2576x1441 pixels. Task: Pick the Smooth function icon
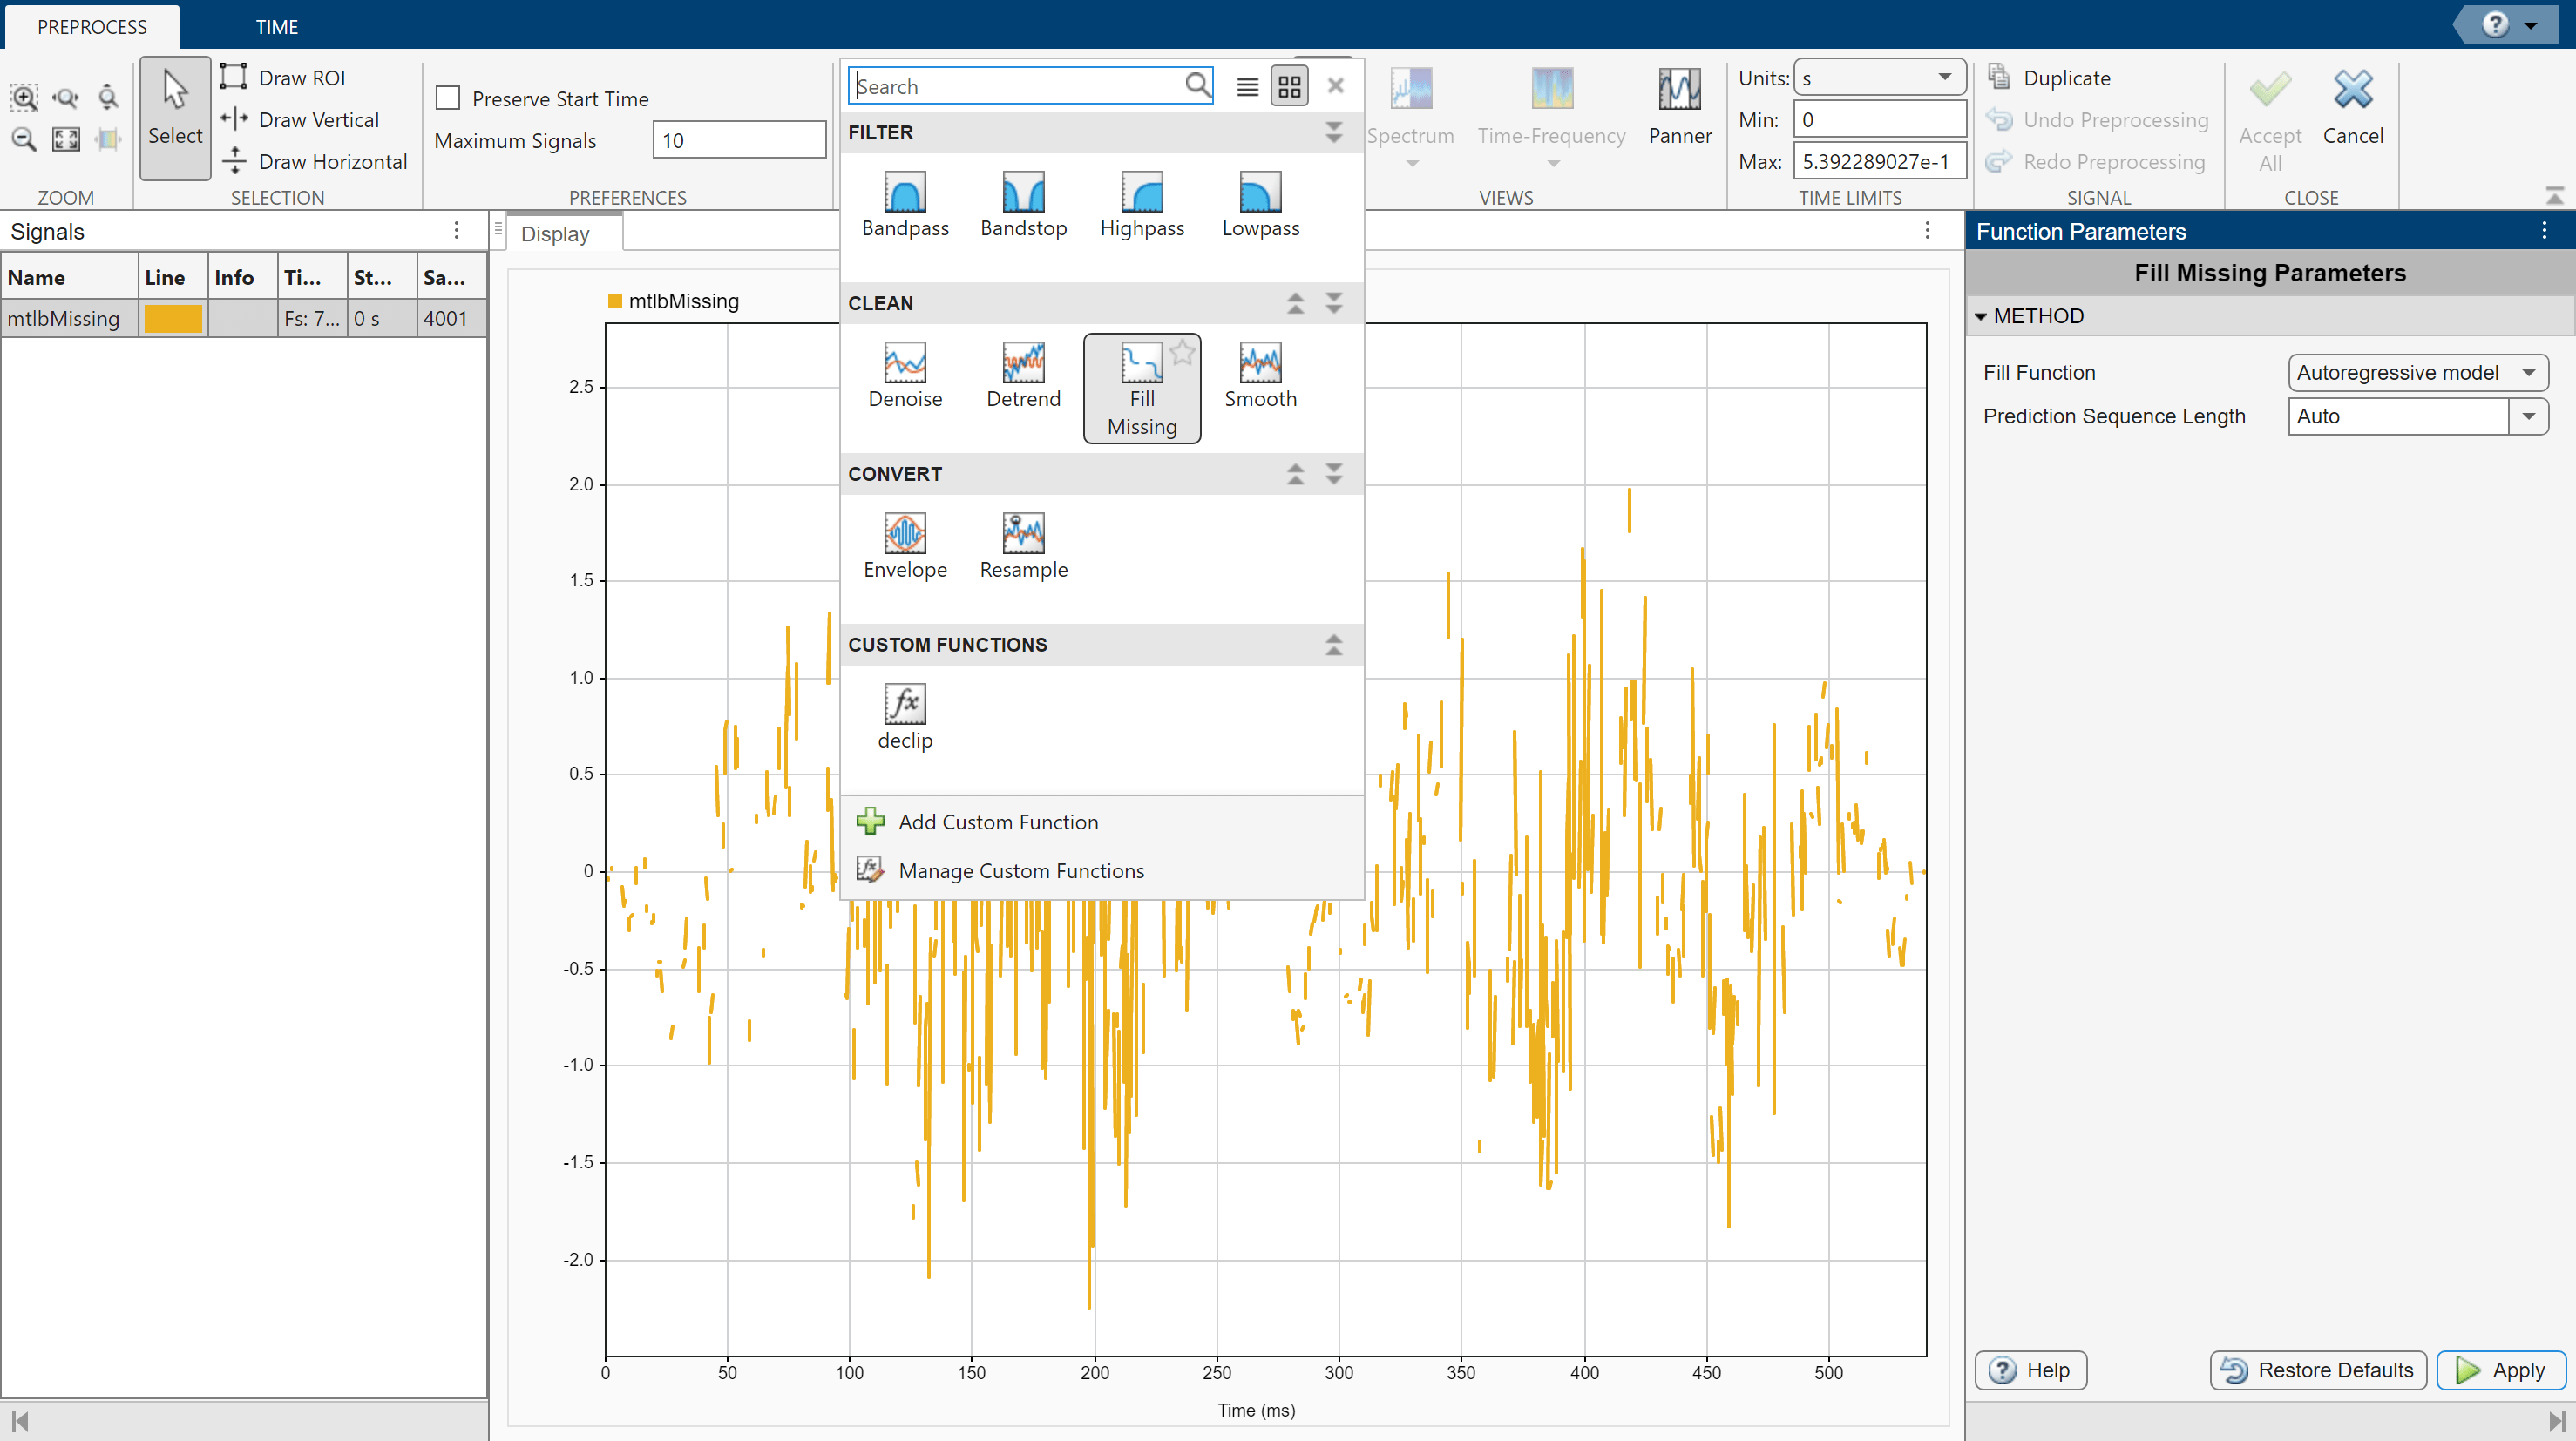1260,363
